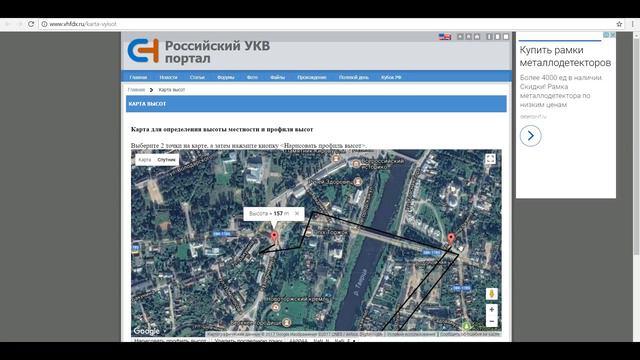Toggle map fullscreen mode
This screenshot has height=360, width=640.
tap(490, 159)
